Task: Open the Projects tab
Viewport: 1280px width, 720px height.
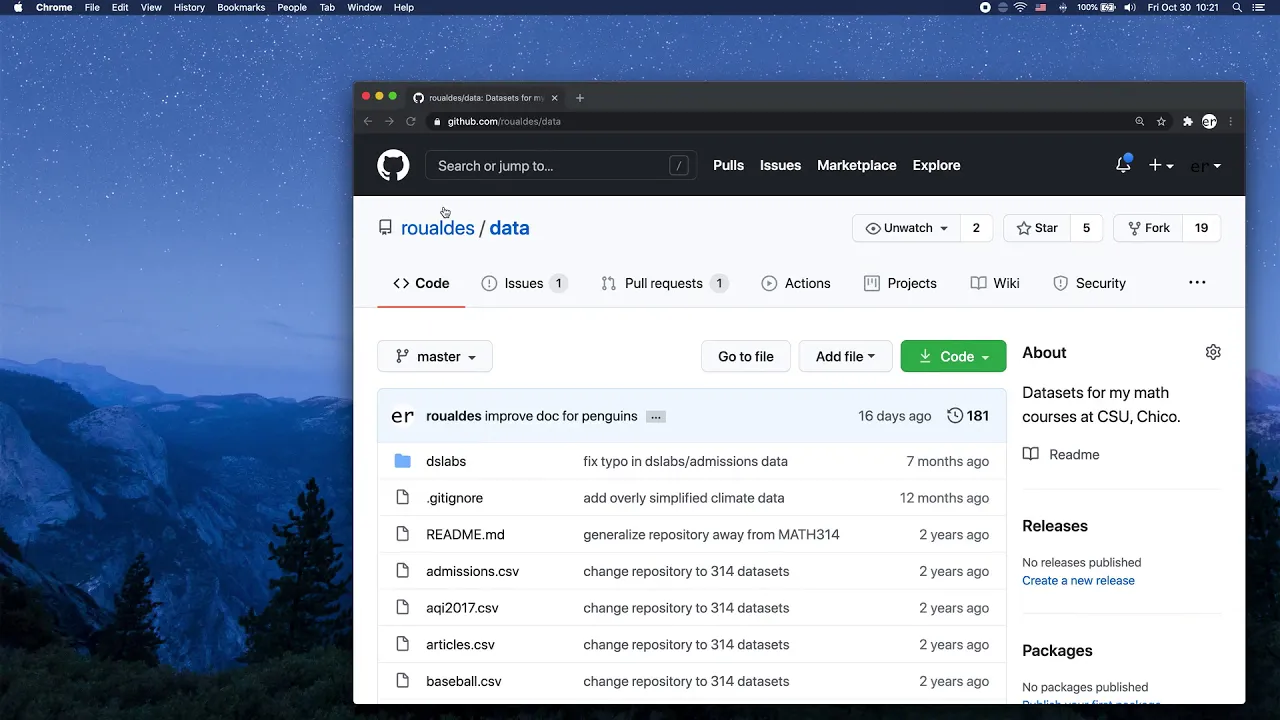Action: pos(900,283)
